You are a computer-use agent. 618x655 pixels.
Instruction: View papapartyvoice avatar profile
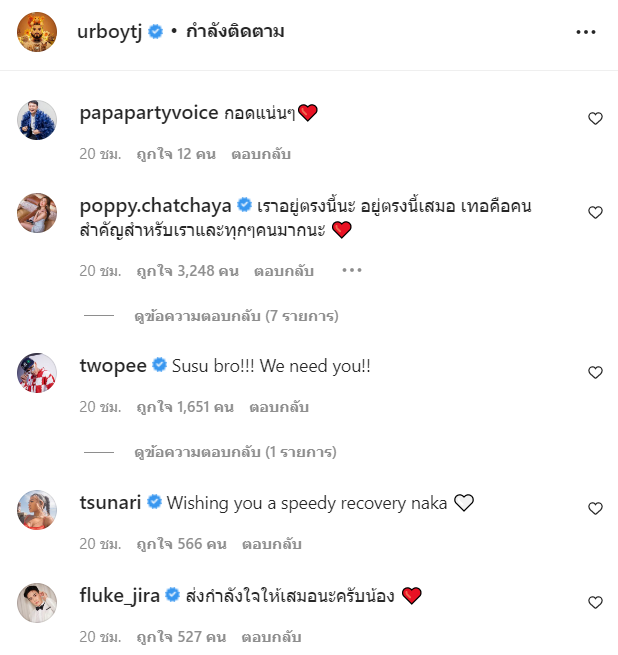[37, 120]
